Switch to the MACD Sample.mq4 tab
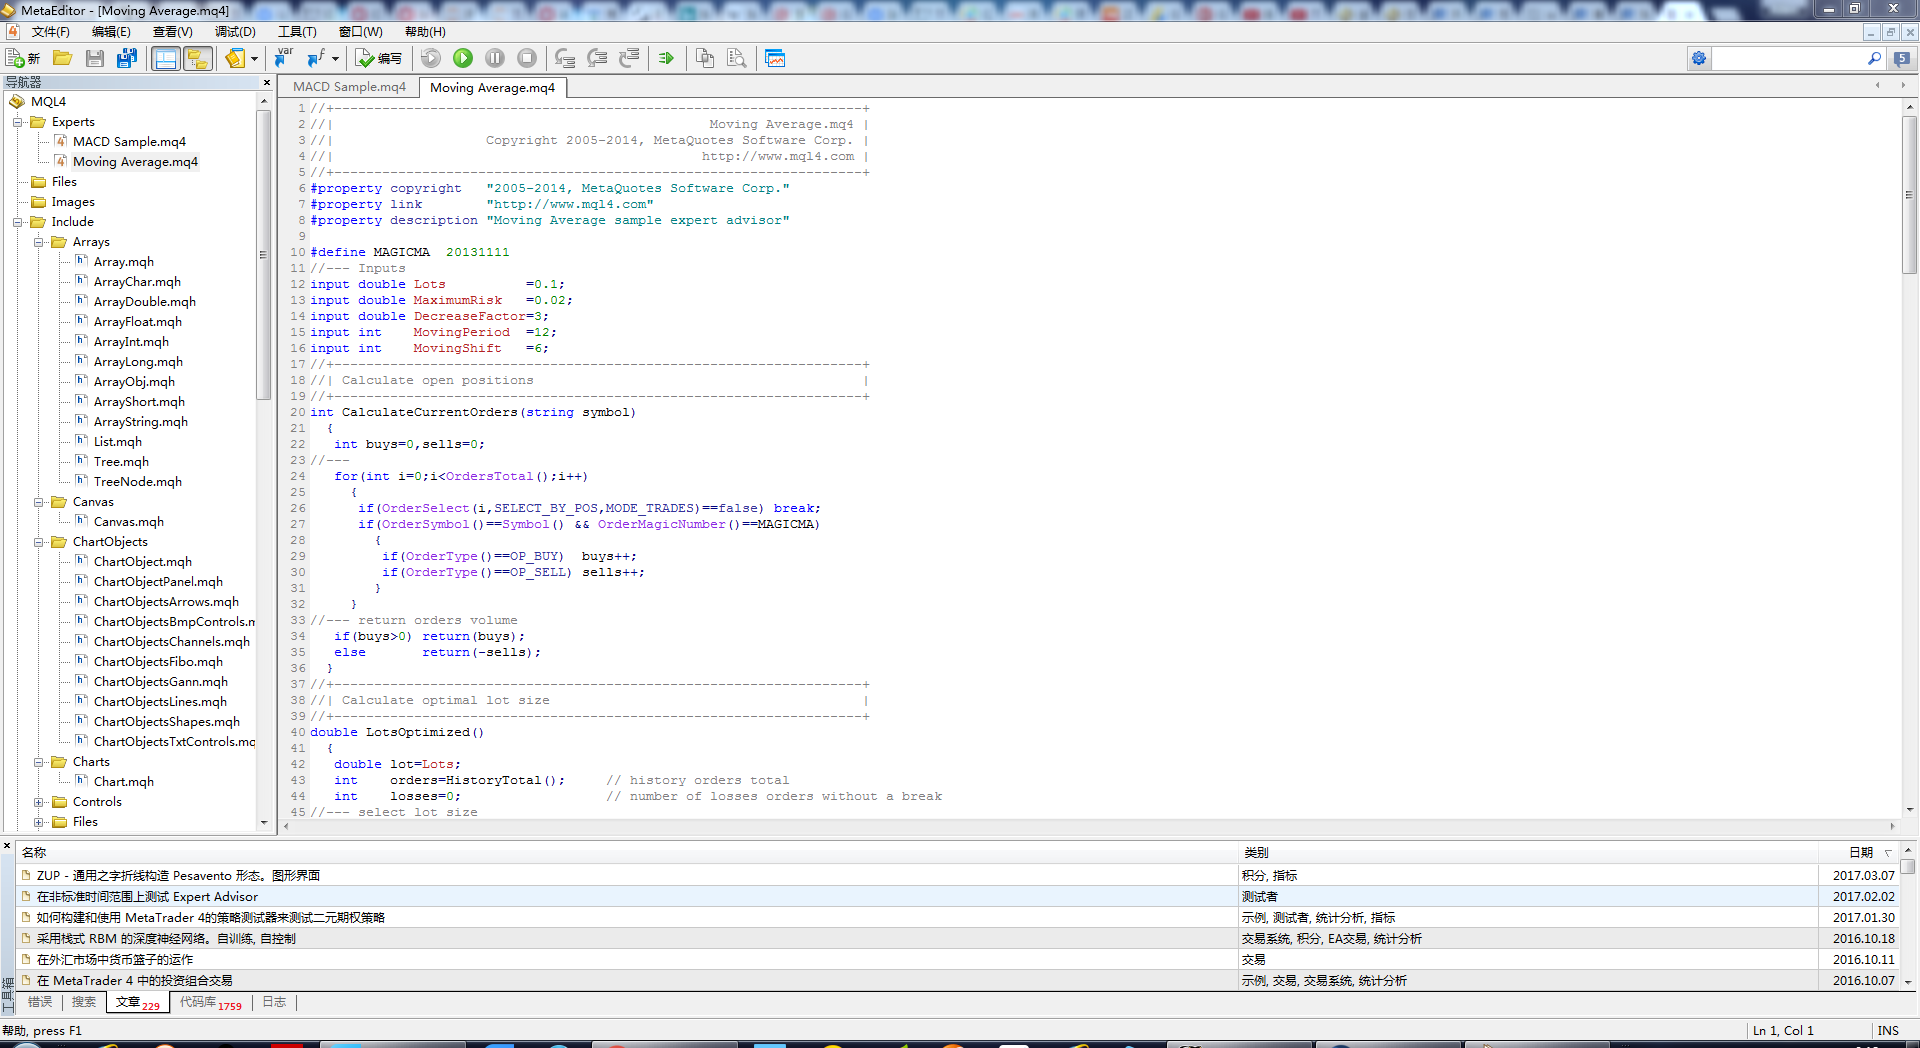 tap(349, 87)
